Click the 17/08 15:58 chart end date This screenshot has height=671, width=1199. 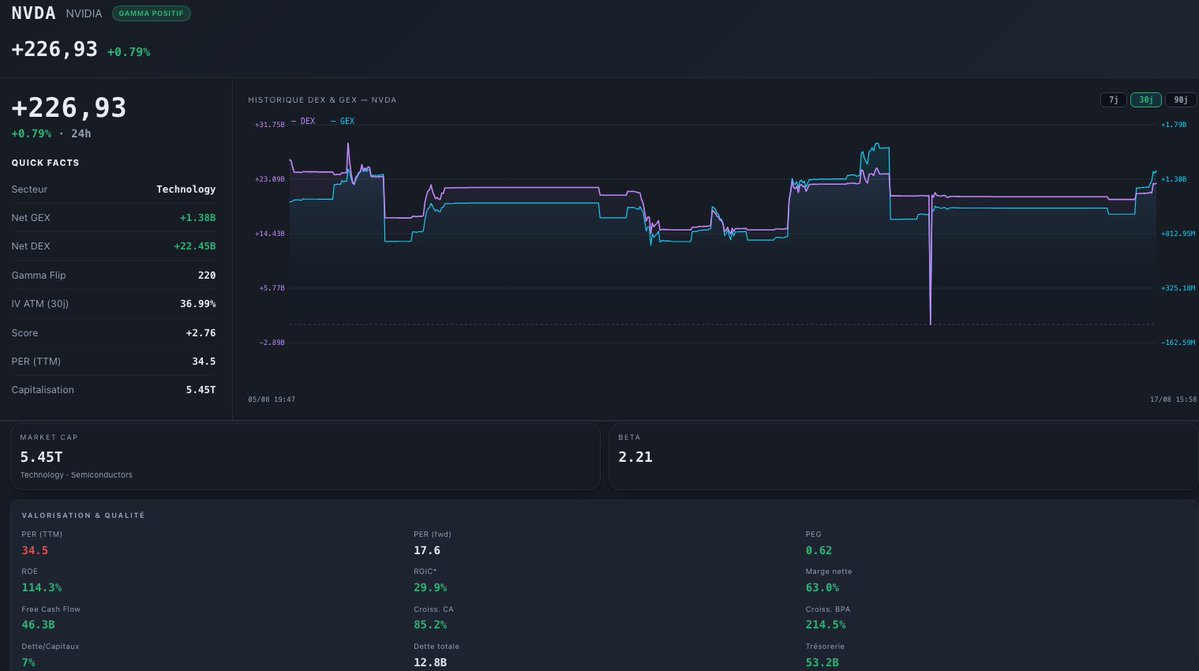(x=1174, y=400)
